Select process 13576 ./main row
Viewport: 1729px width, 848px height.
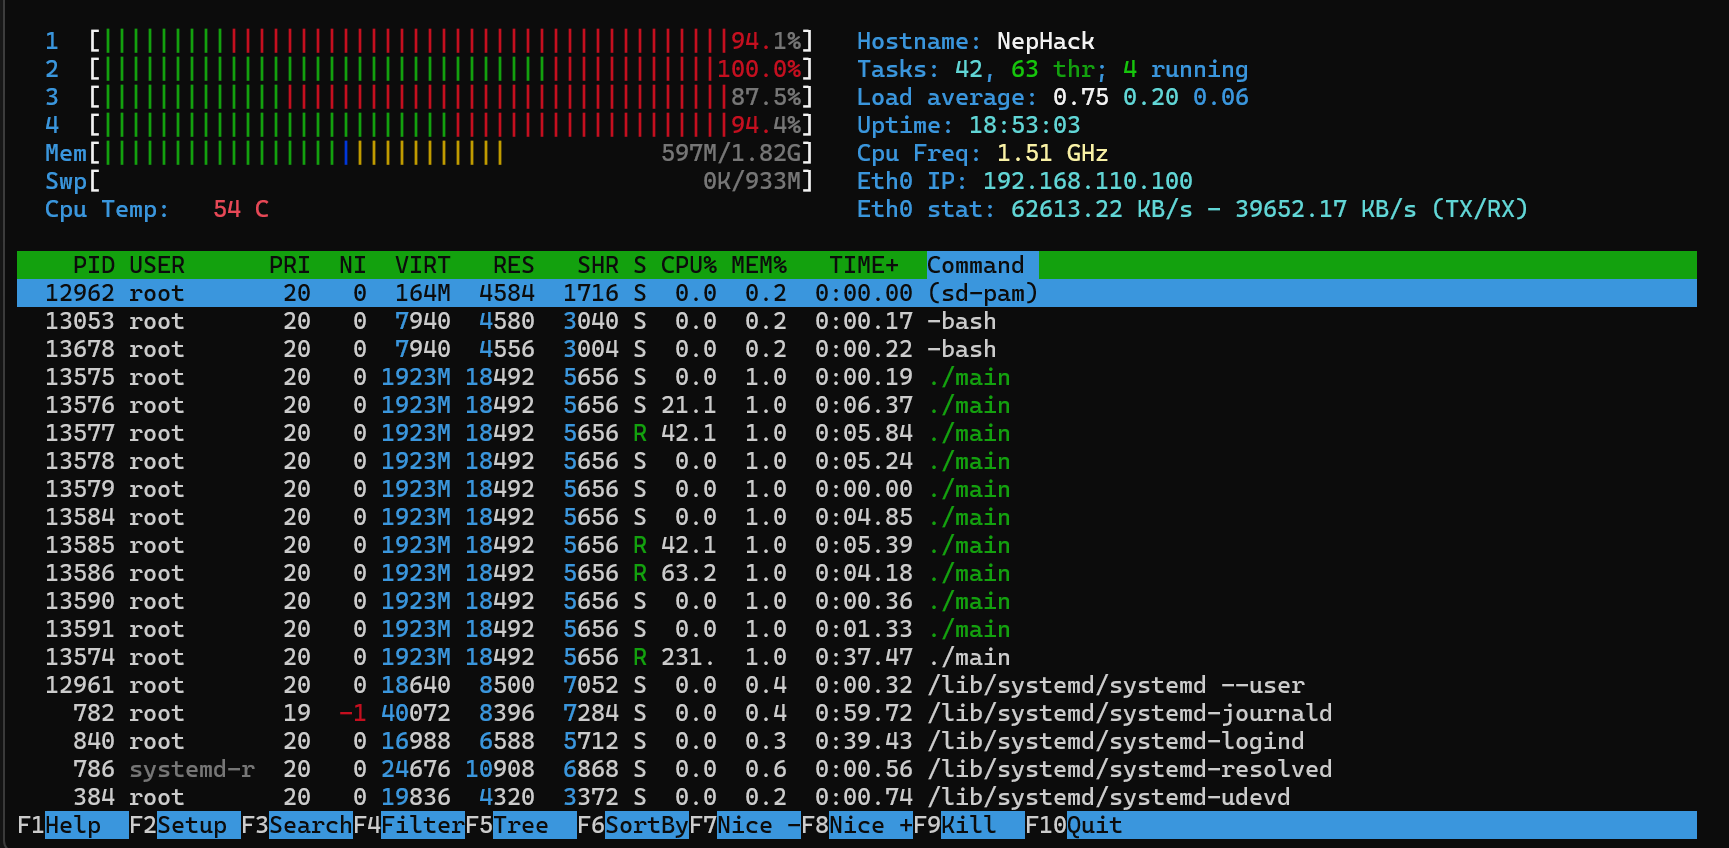pos(857,405)
